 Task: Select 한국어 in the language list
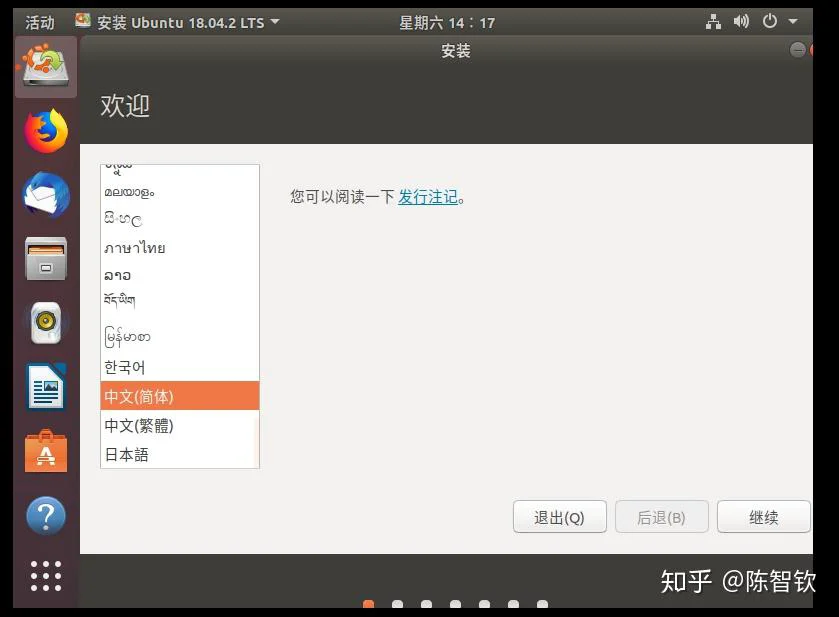180,367
